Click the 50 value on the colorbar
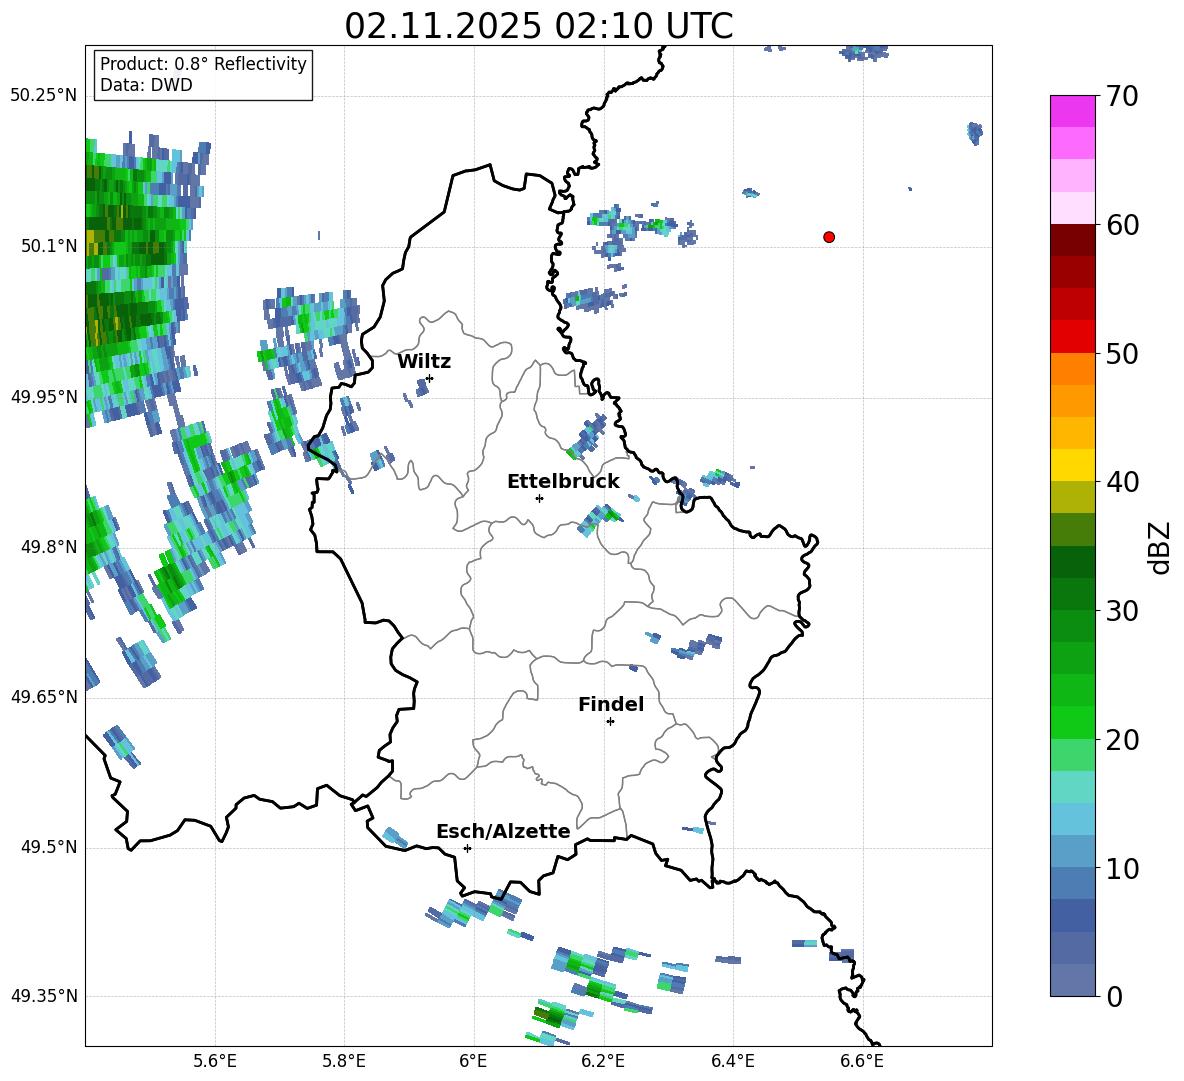The height and width of the screenshot is (1081, 1184). (1121, 353)
